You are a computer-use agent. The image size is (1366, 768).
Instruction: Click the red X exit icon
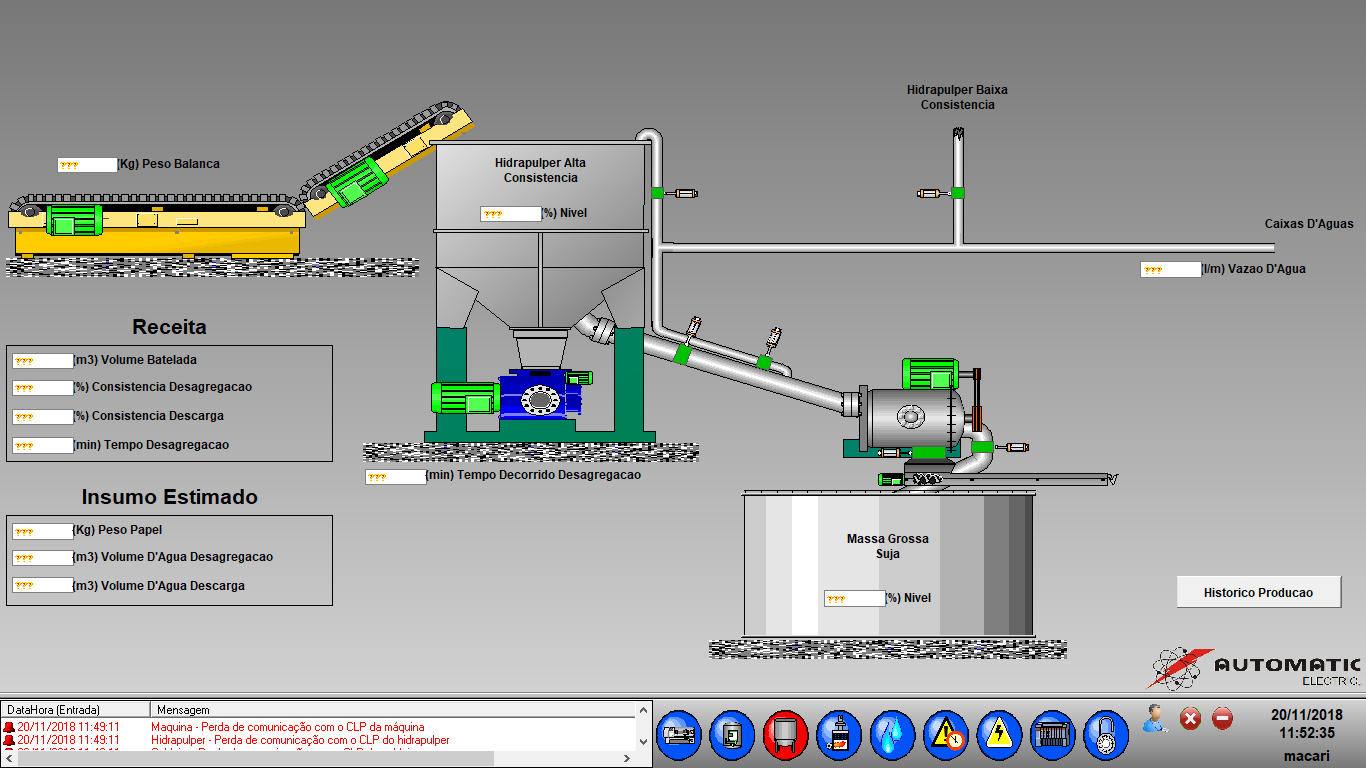point(1190,718)
